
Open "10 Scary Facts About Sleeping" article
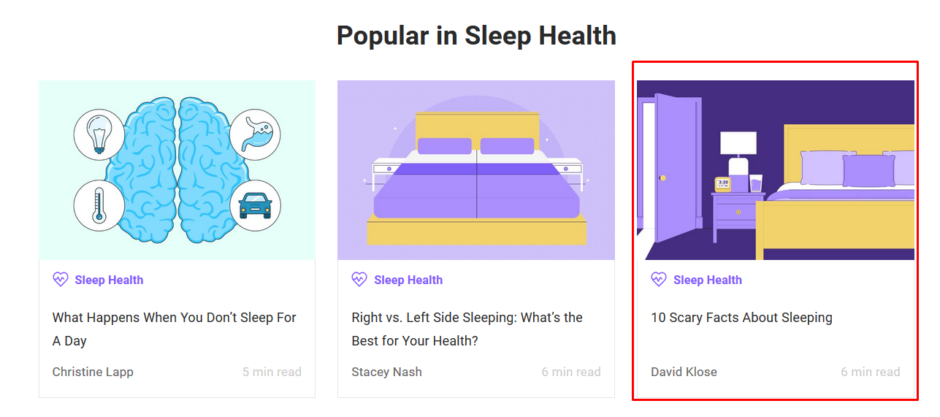pyautogui.click(x=741, y=318)
